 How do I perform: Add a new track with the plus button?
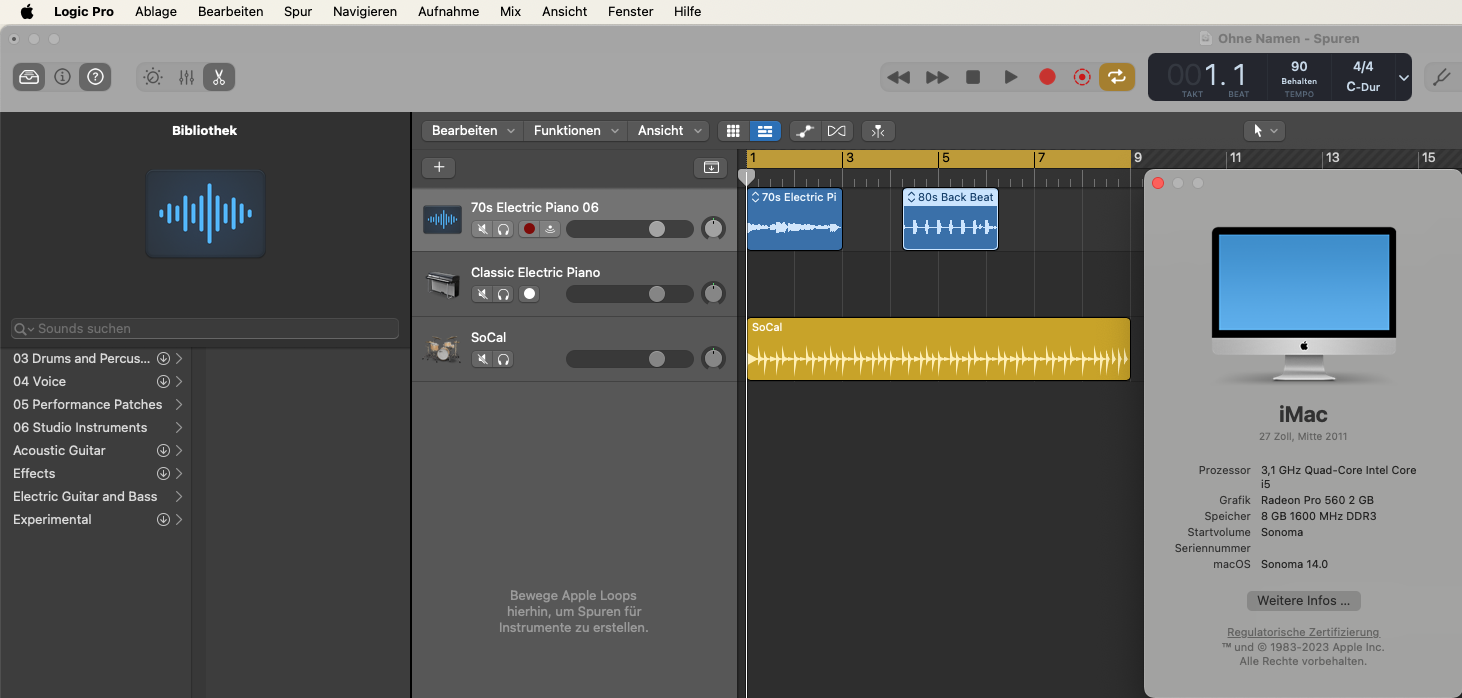point(438,167)
